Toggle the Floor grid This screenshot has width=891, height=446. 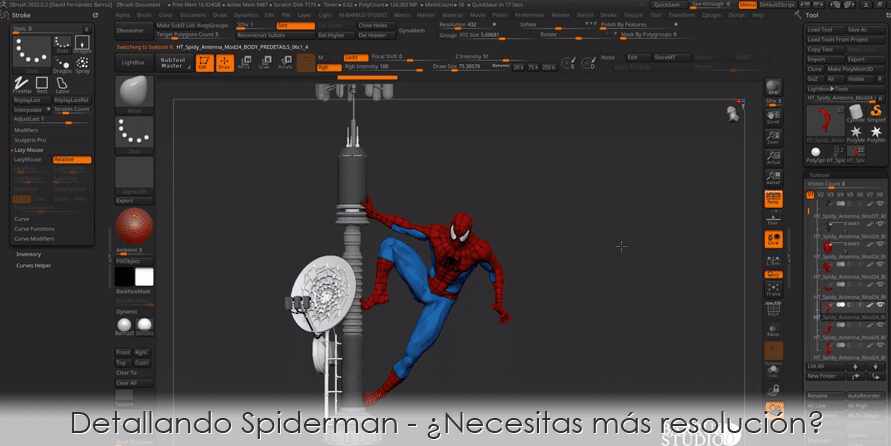(773, 219)
